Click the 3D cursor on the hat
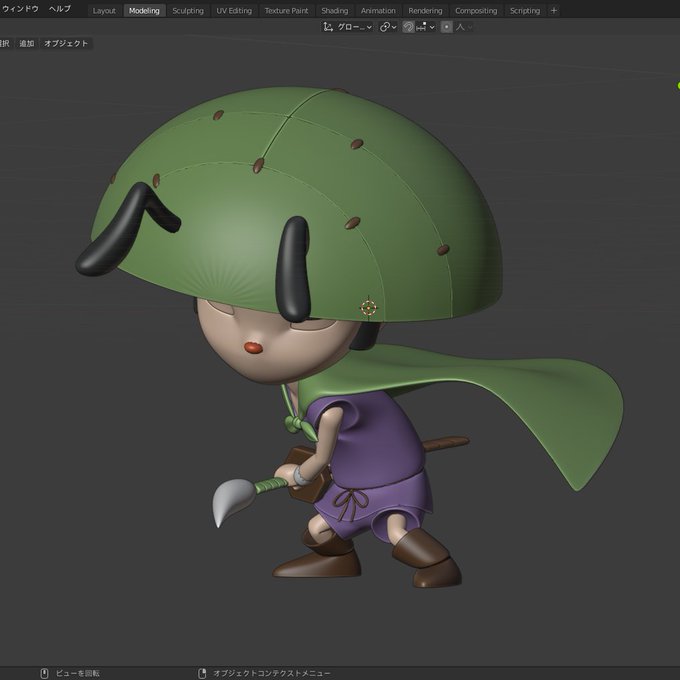 (x=368, y=307)
